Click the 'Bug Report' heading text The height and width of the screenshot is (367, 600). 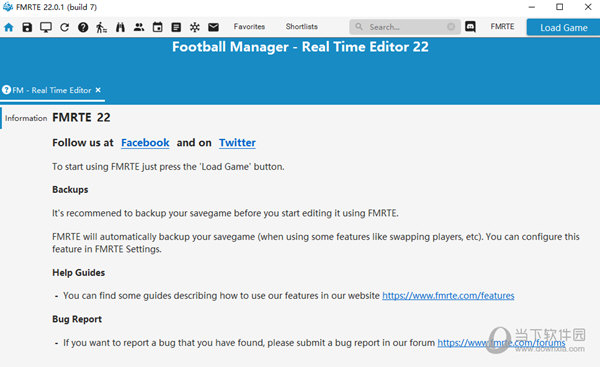77,319
